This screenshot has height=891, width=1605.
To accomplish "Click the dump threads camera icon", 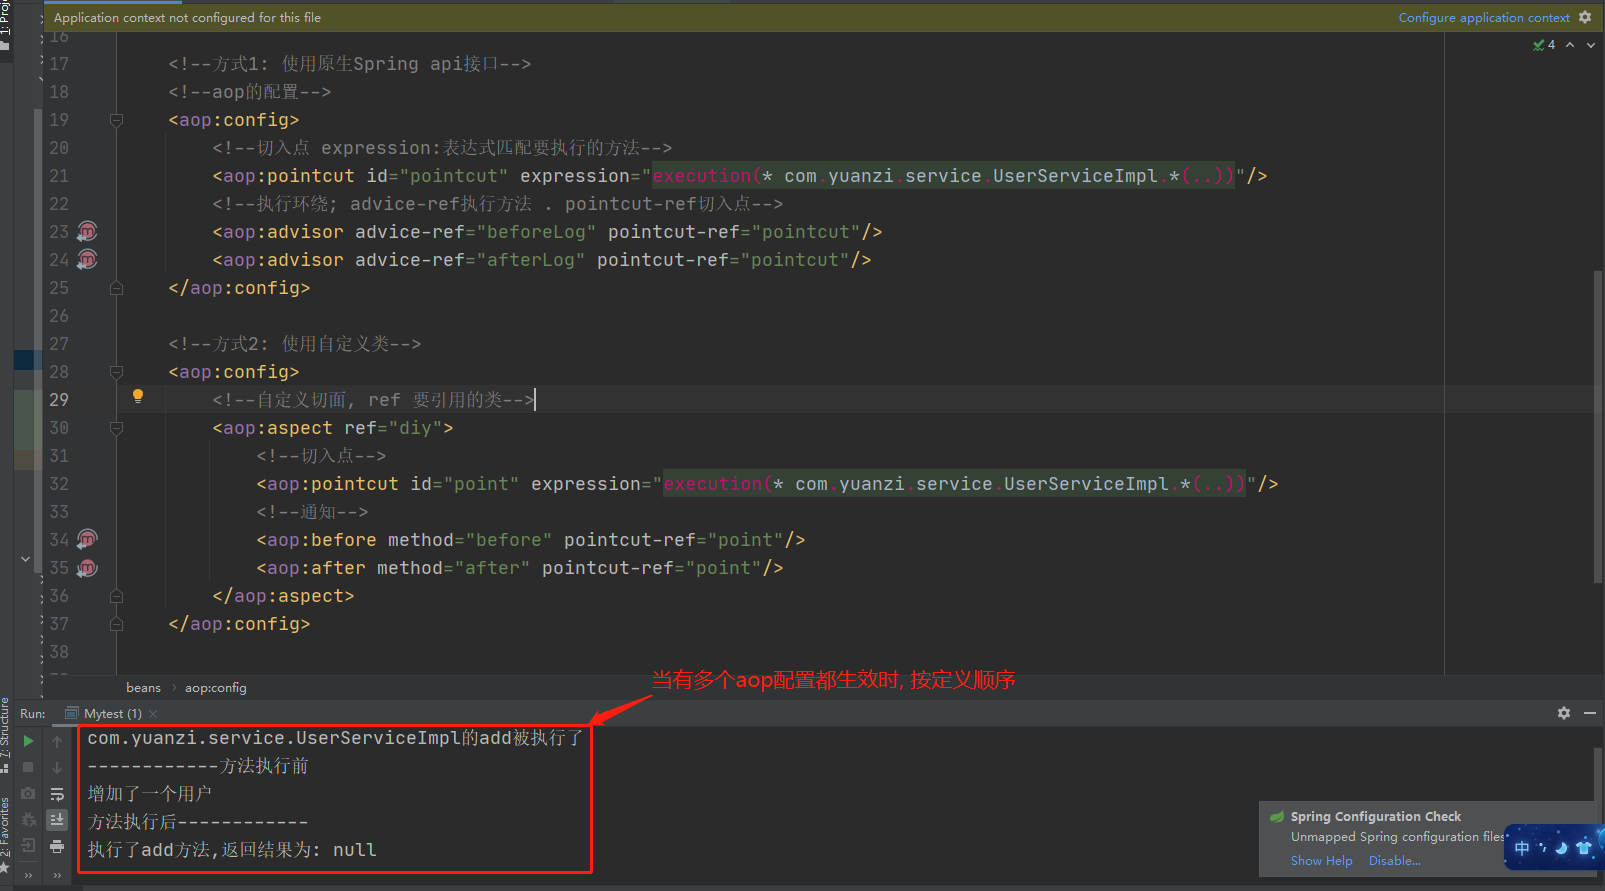I will (28, 793).
